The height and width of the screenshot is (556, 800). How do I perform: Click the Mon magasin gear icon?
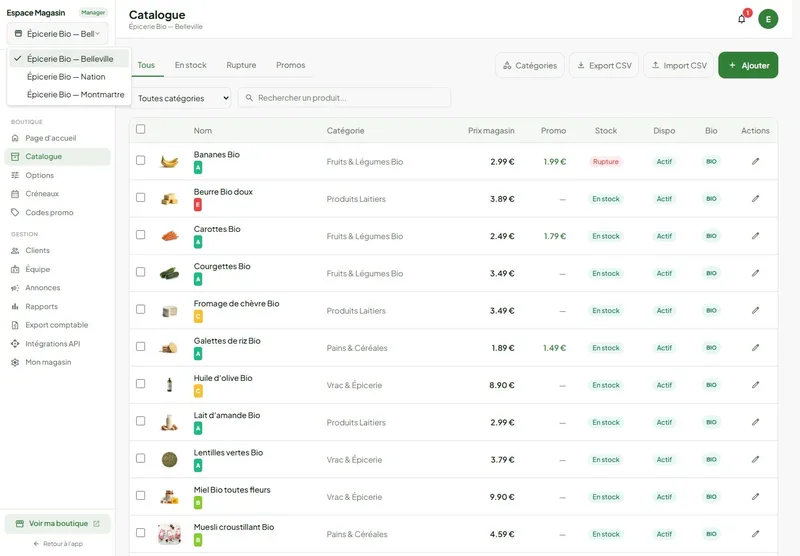15,362
